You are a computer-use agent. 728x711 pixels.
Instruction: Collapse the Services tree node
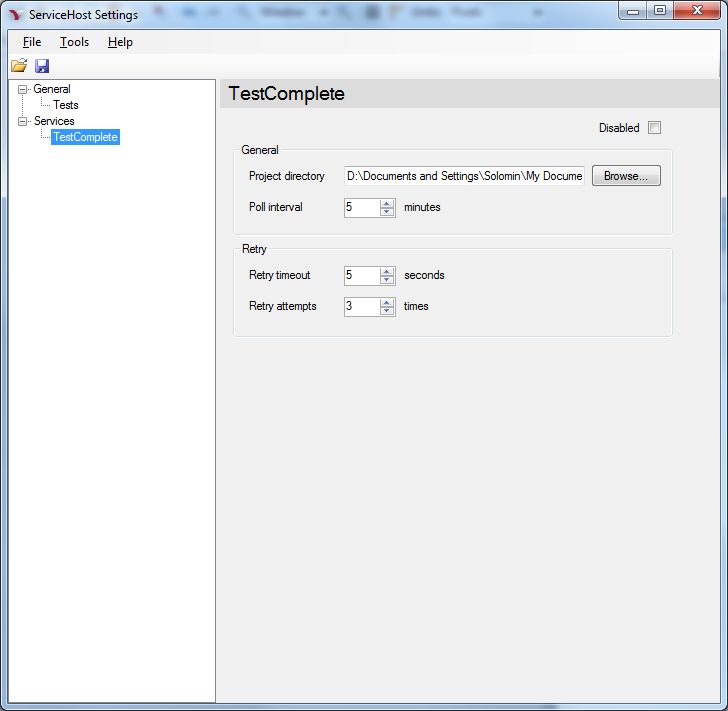(22, 121)
